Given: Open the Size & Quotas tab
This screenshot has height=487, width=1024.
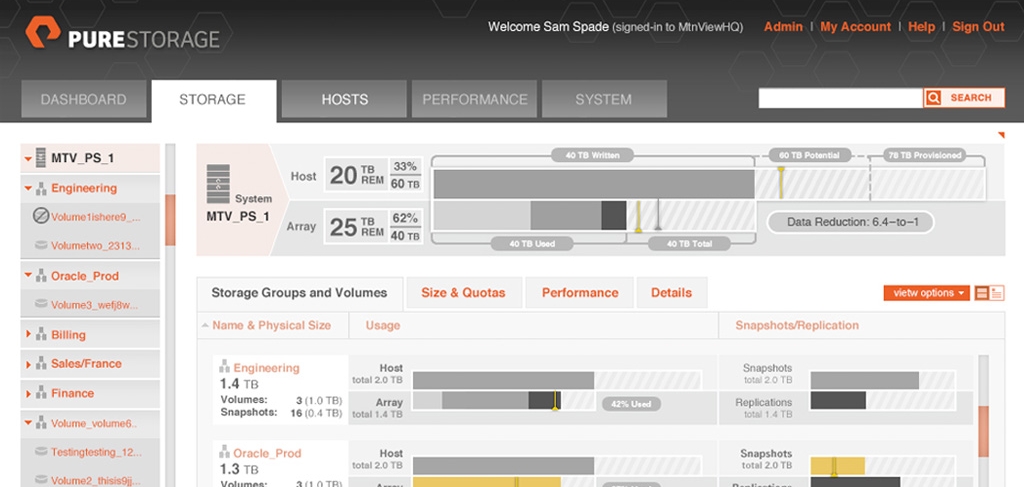Looking at the screenshot, I should click(x=463, y=293).
